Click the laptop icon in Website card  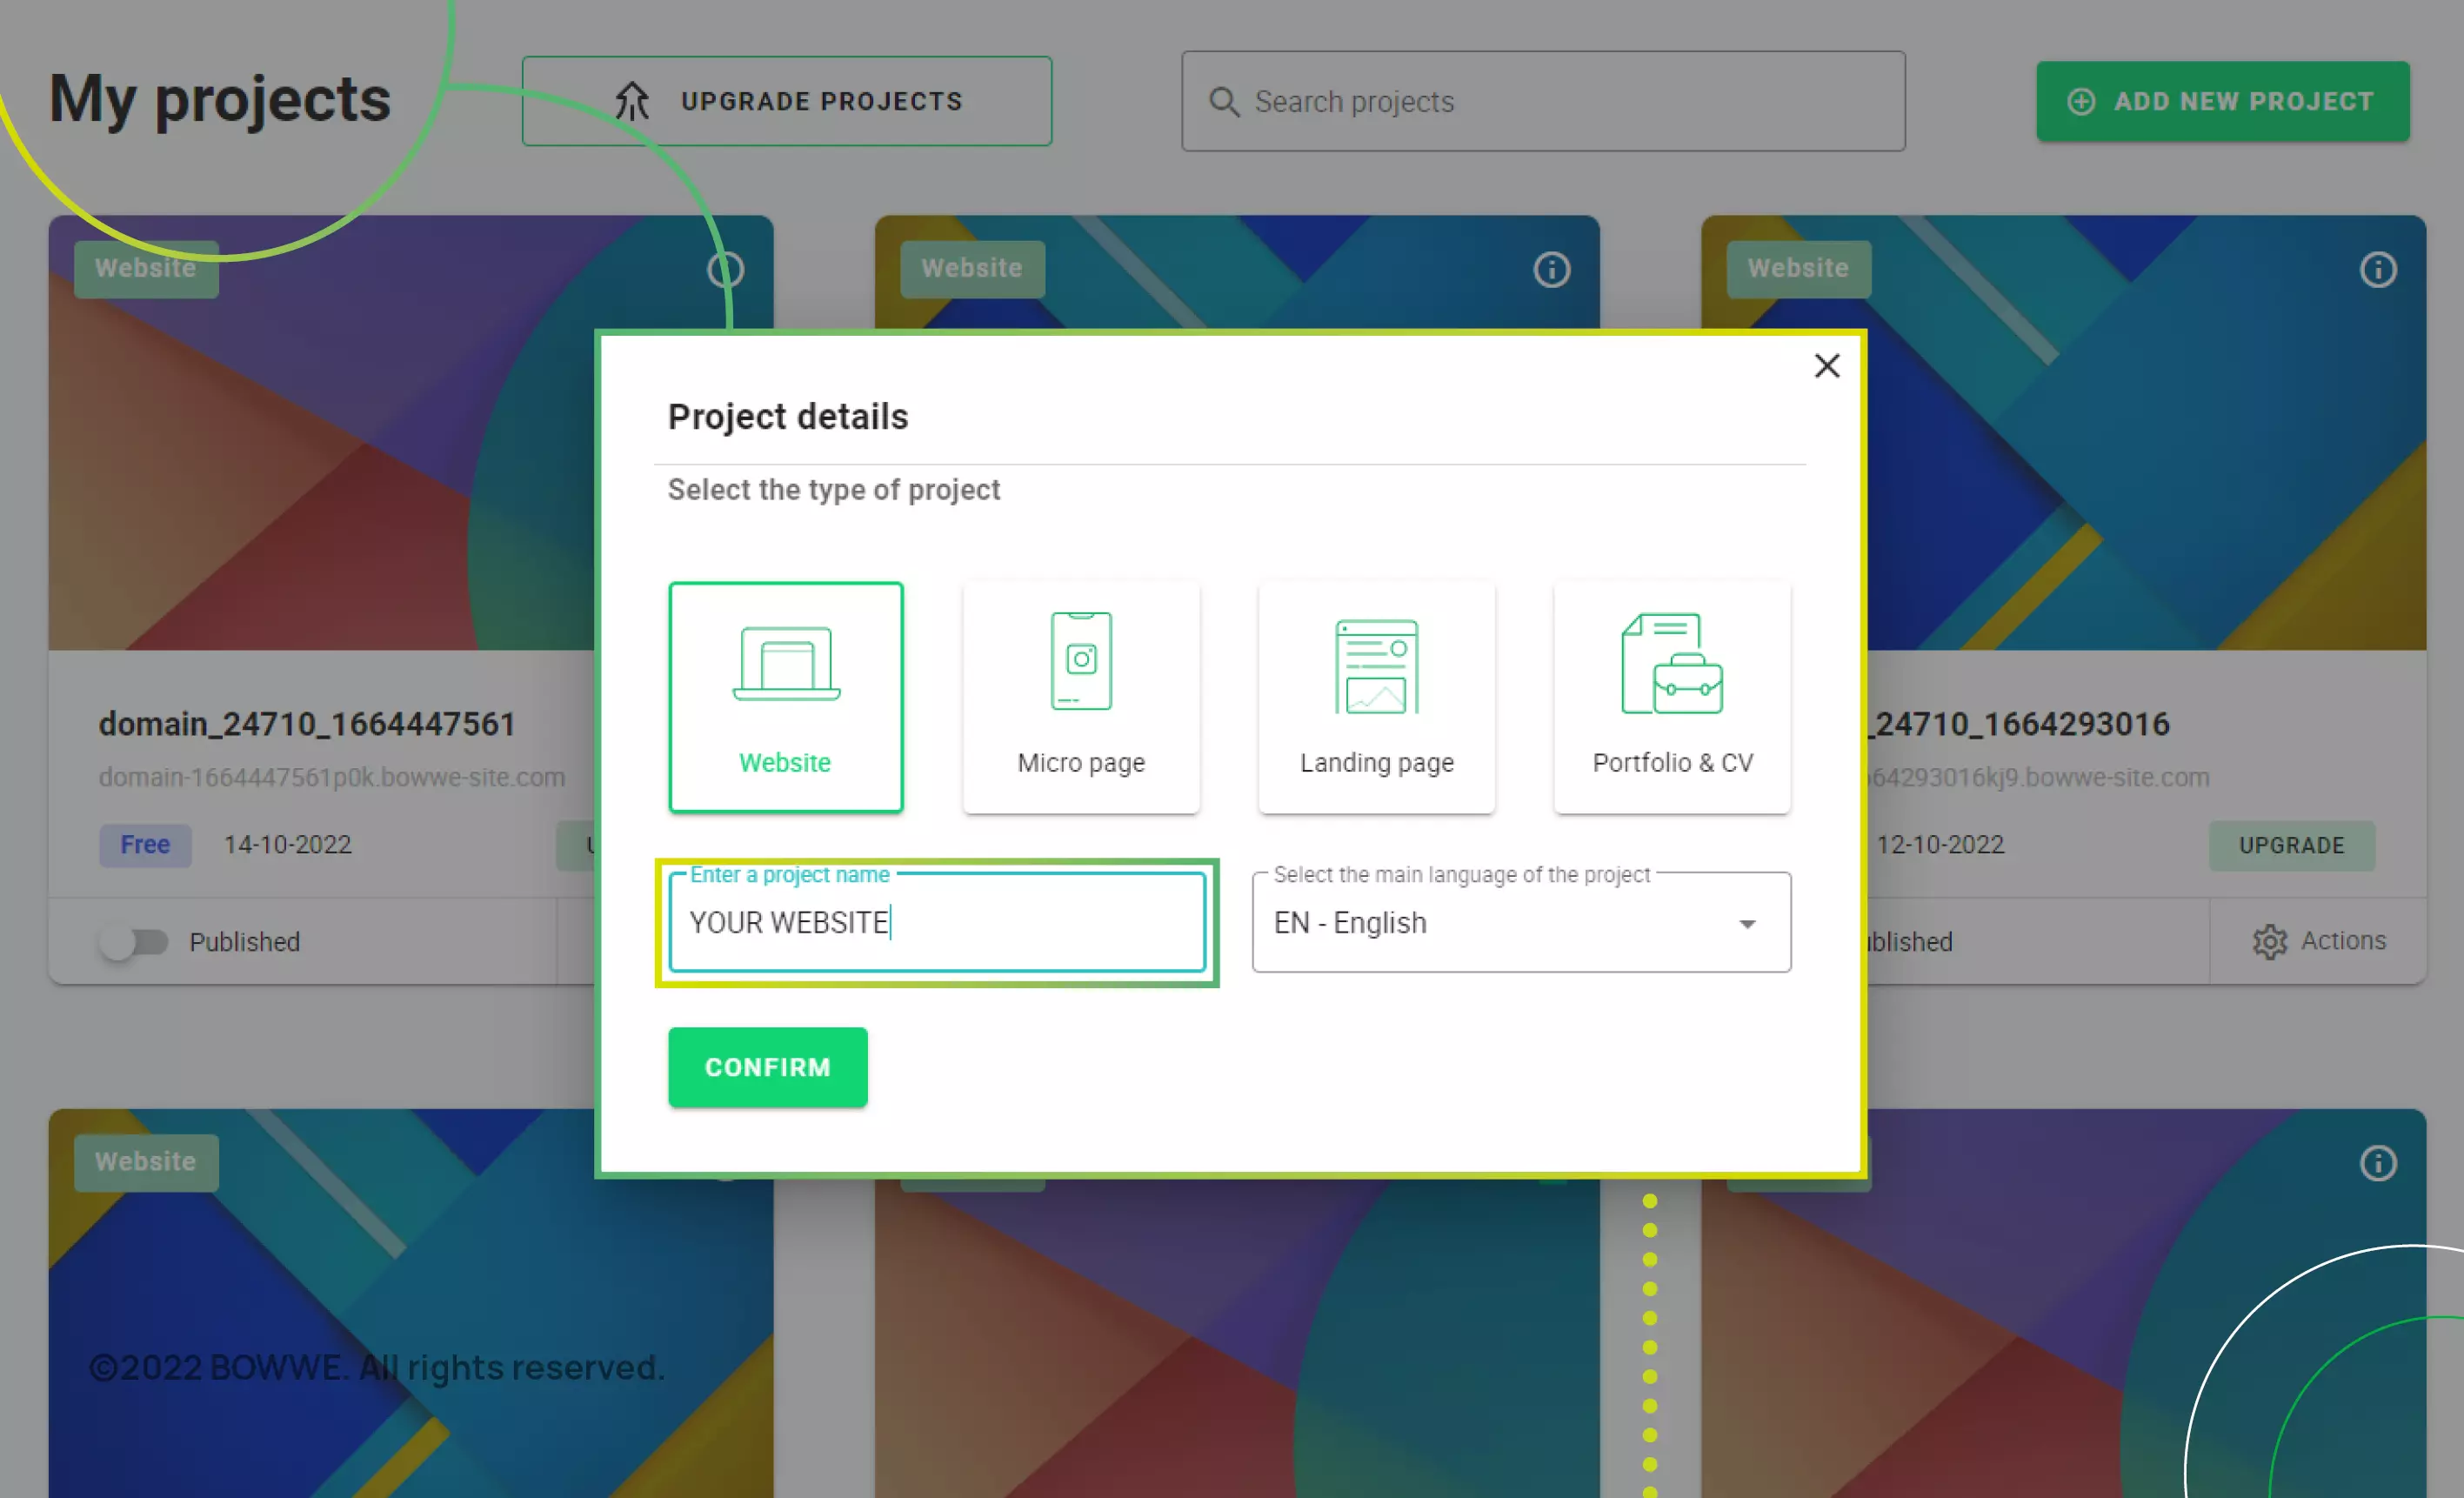[x=786, y=664]
